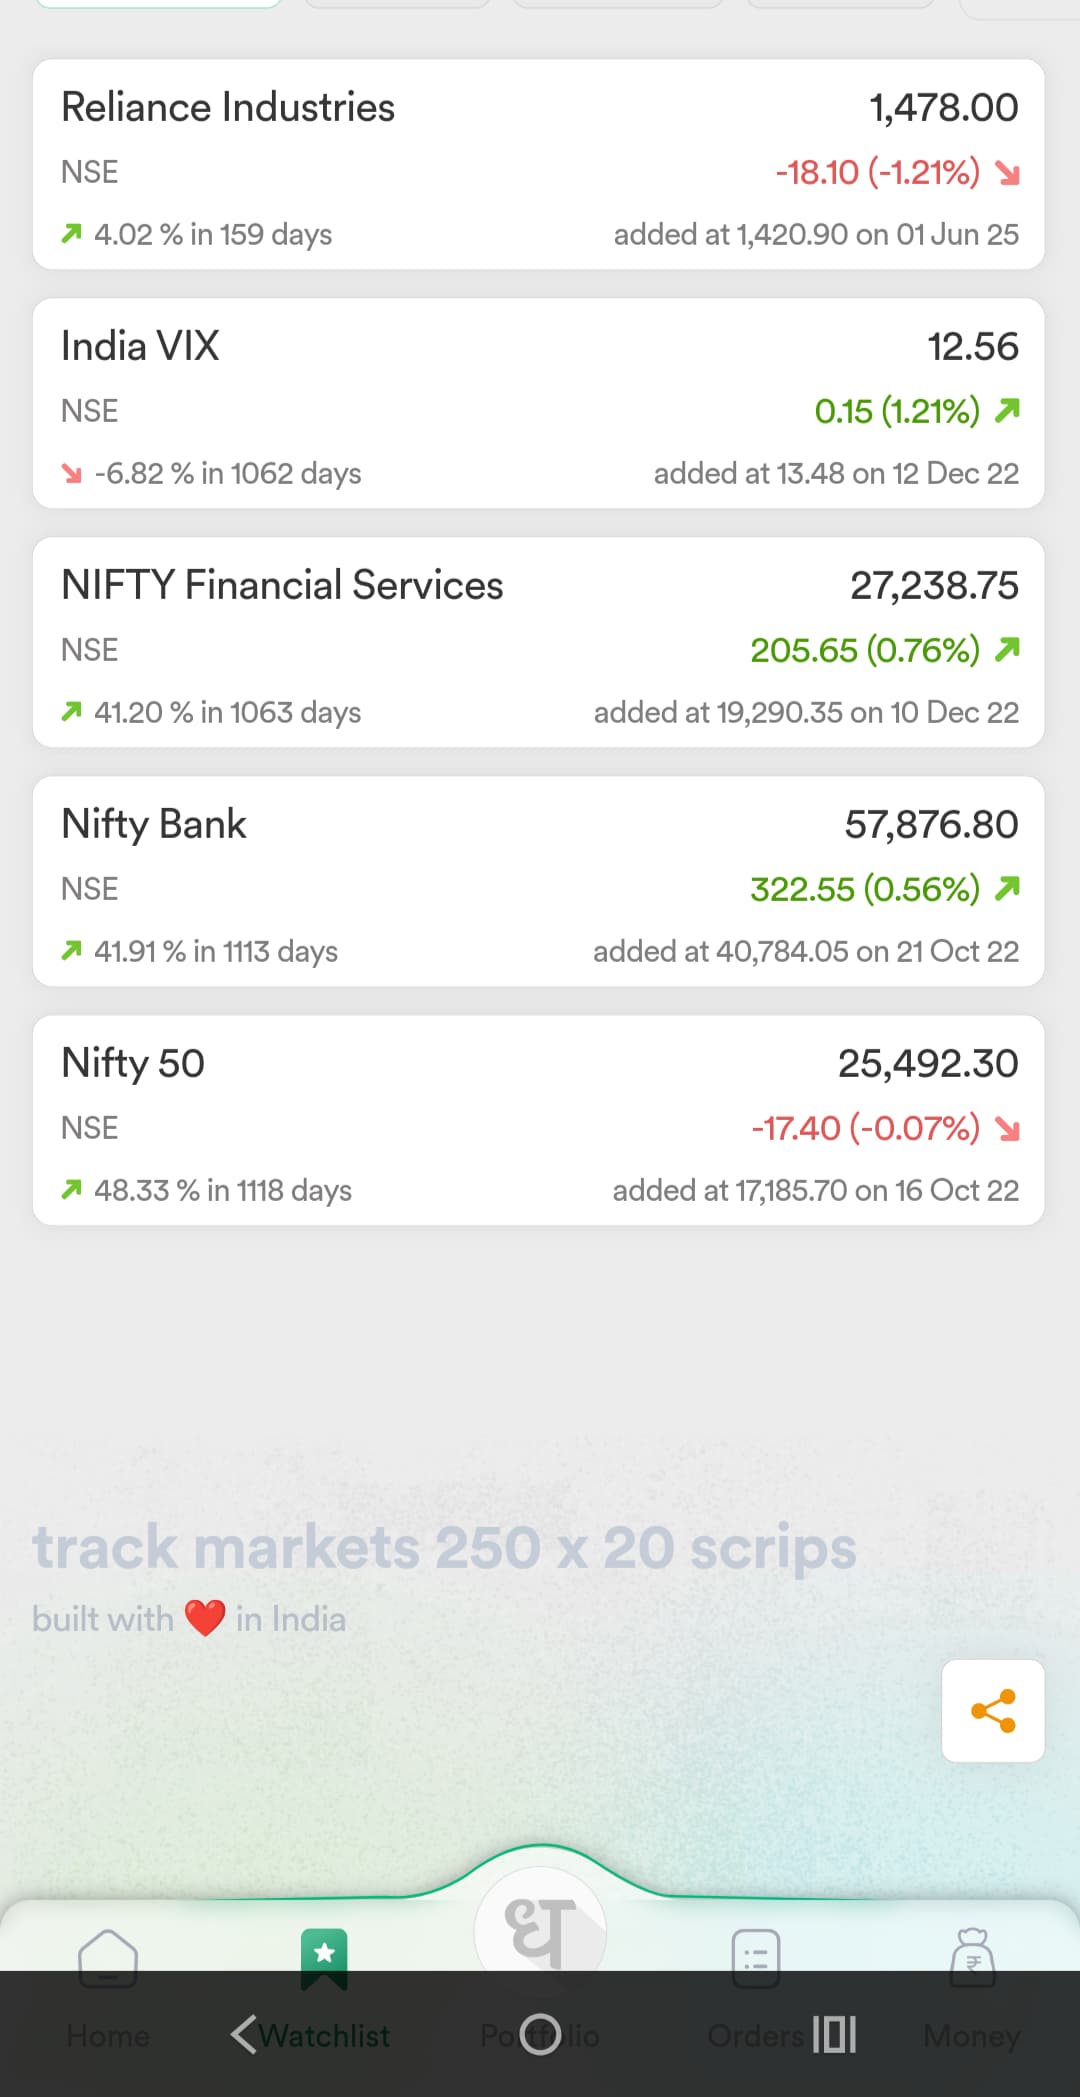Tap the Nifty 50 watchlist item

pyautogui.click(x=539, y=1121)
